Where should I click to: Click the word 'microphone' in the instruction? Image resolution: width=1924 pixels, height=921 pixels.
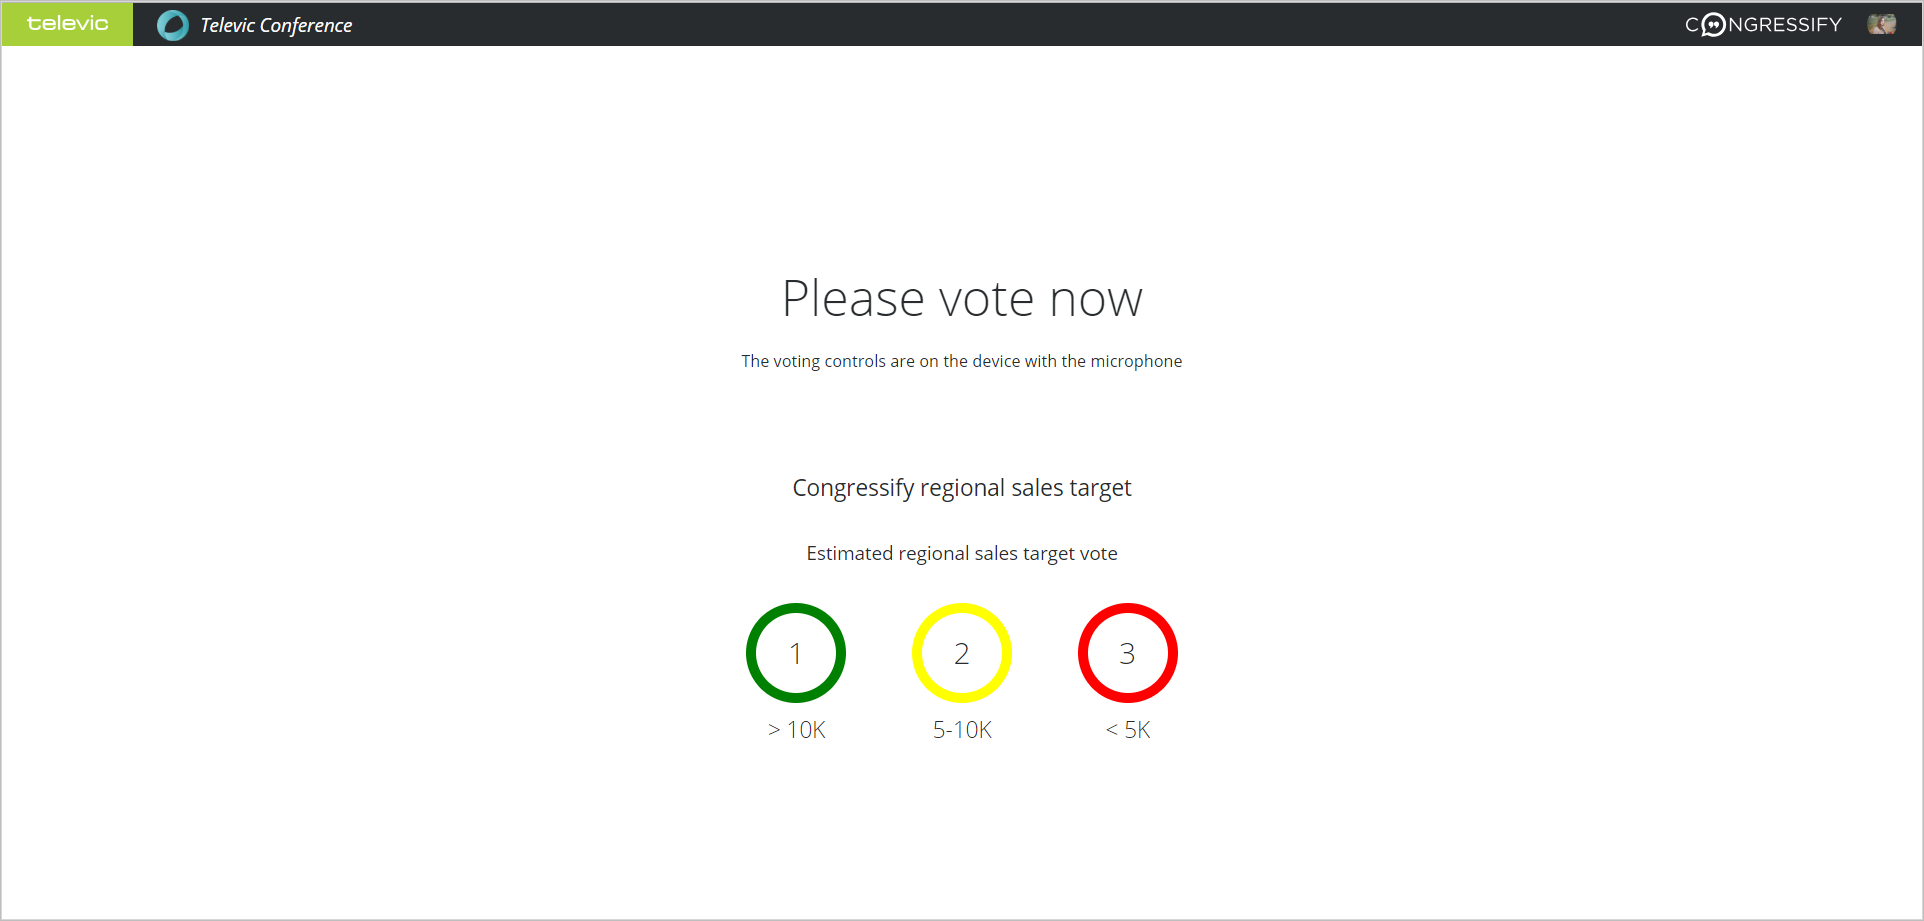(1136, 361)
